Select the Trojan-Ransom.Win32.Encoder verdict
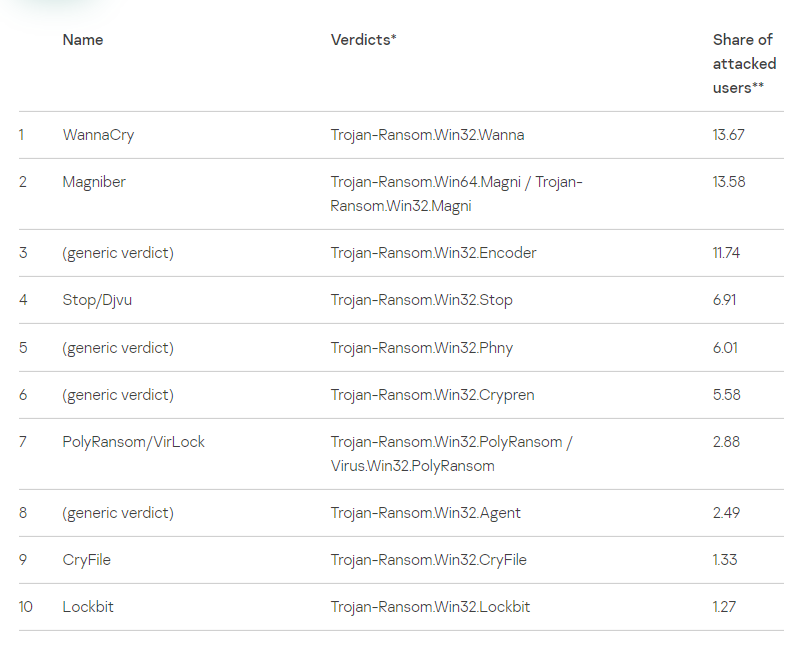809x650 pixels. click(x=433, y=253)
